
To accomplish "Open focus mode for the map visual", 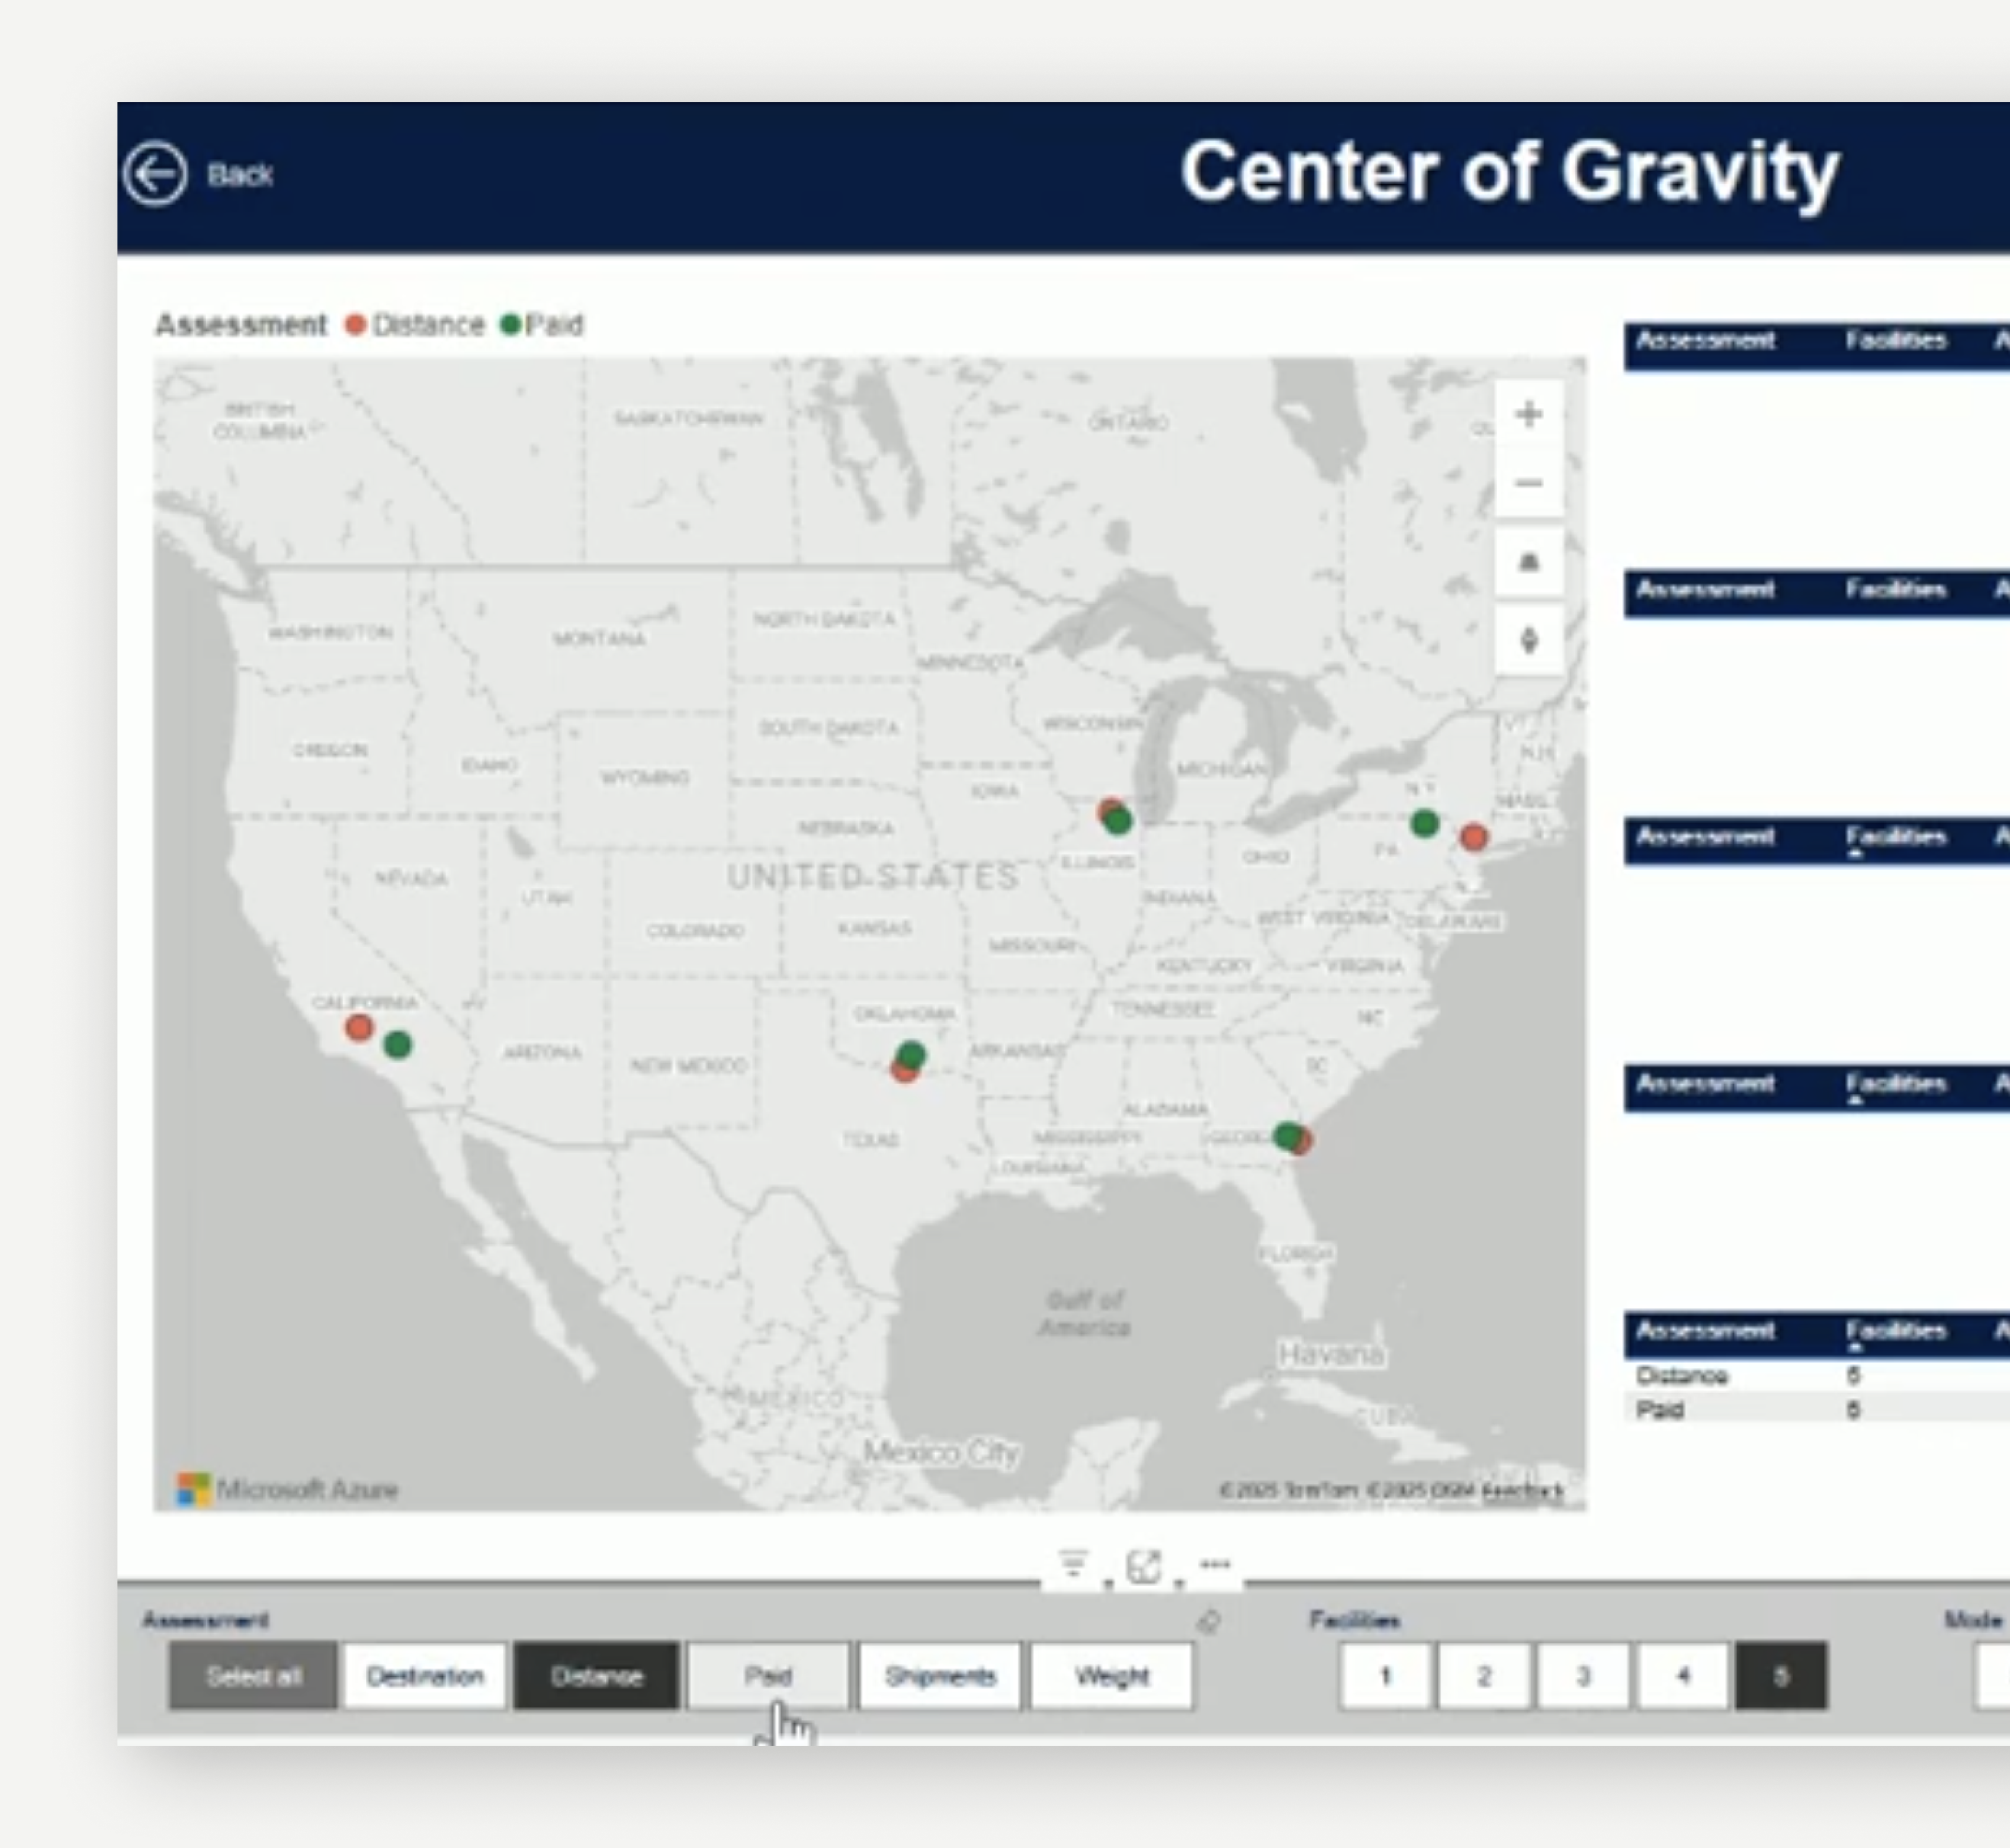I will point(1144,1566).
